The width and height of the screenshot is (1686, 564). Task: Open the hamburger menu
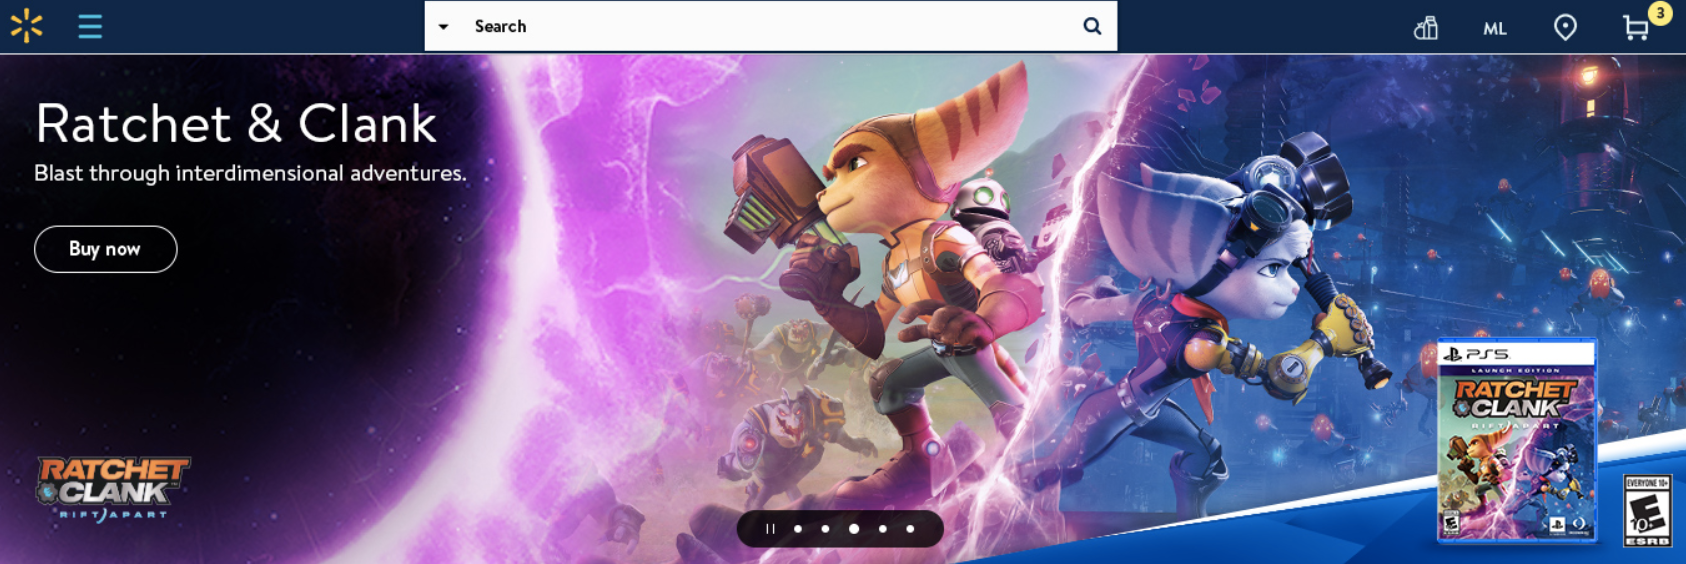[x=90, y=26]
